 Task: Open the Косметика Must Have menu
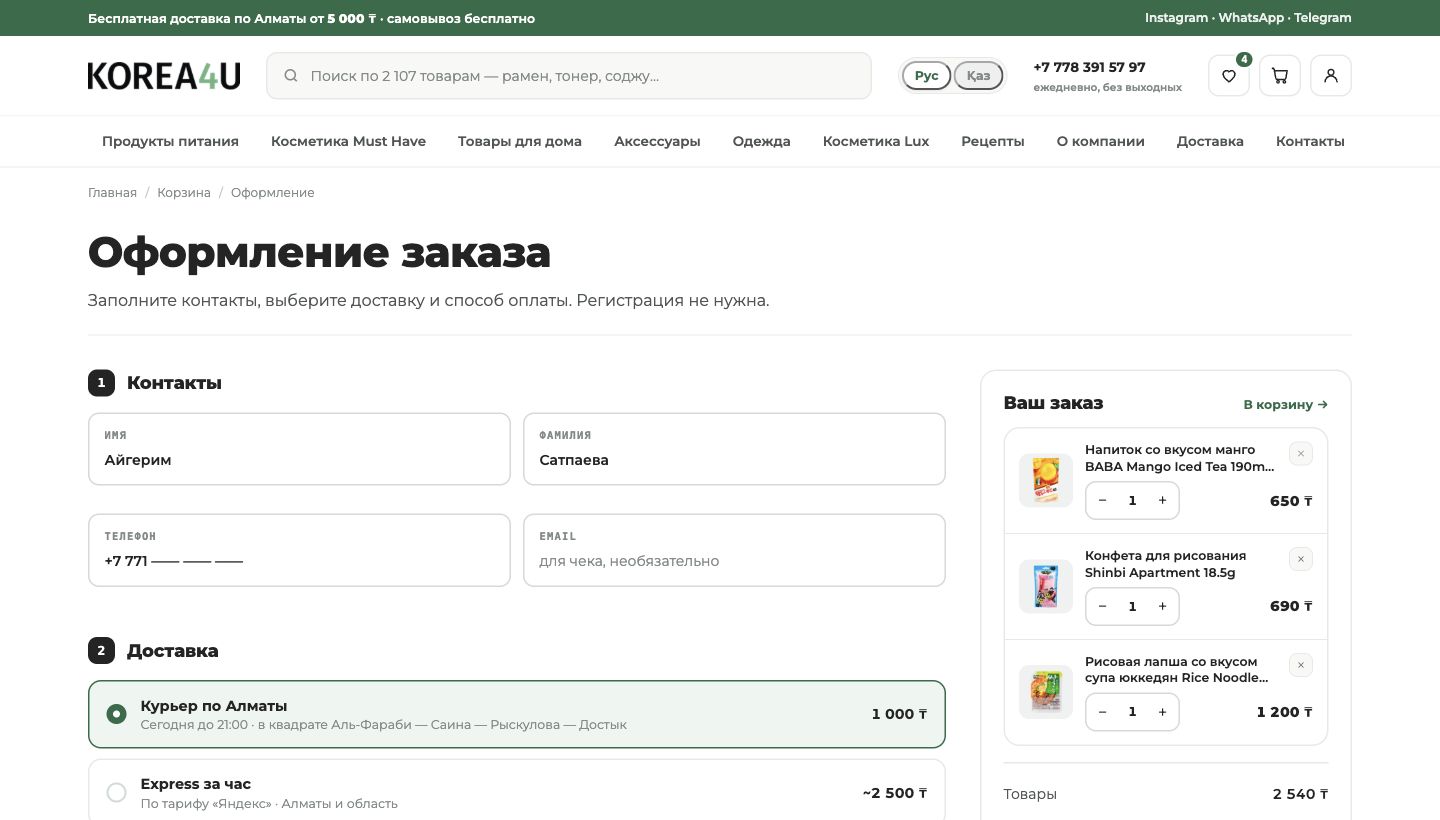click(x=348, y=141)
